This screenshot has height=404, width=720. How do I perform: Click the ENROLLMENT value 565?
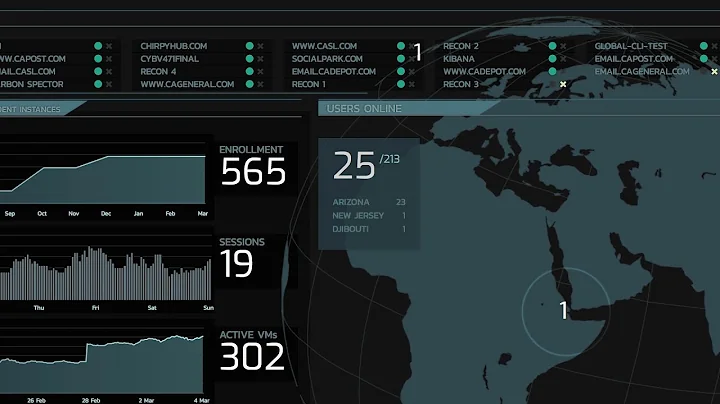(x=253, y=172)
